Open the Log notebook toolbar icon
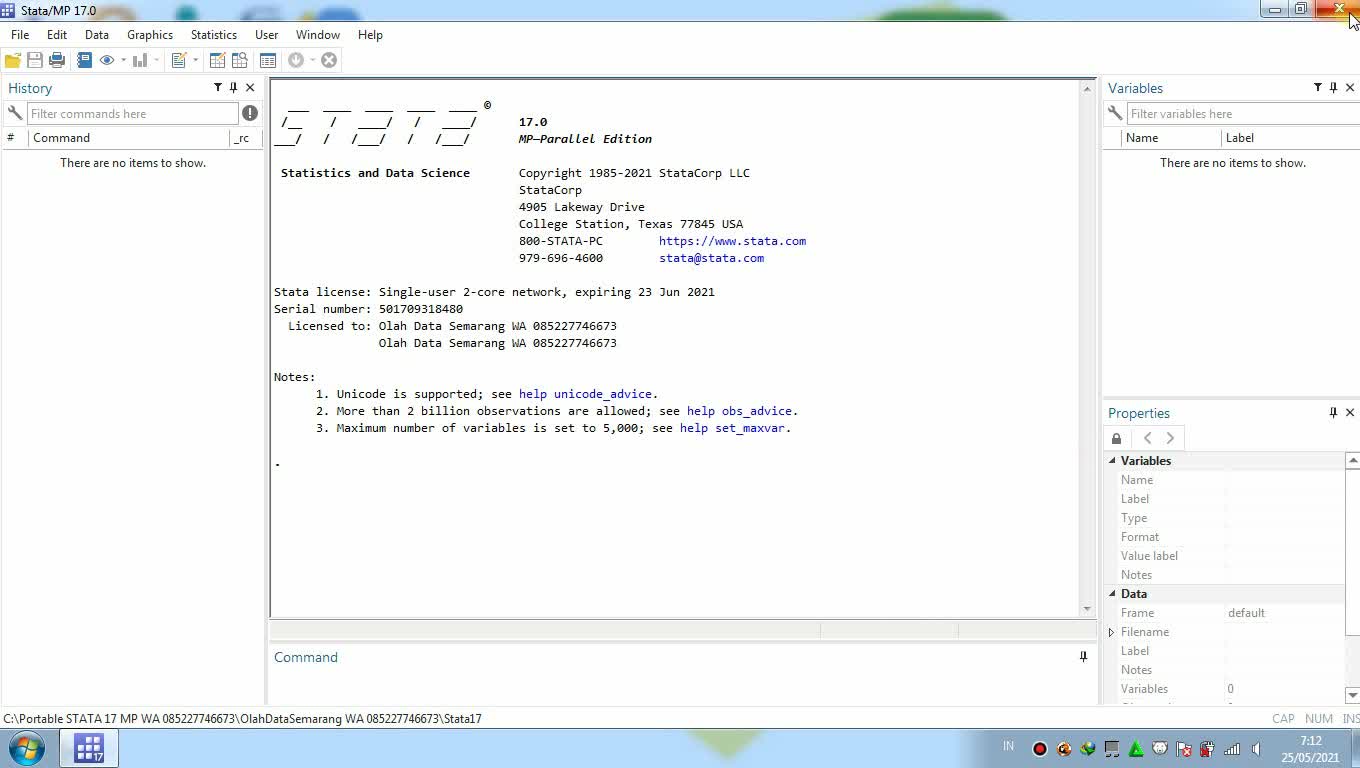The image size is (1360, 768). click(x=84, y=60)
